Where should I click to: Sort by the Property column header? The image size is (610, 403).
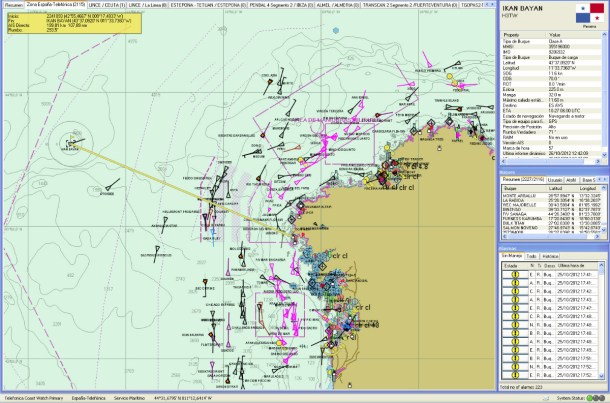523,35
